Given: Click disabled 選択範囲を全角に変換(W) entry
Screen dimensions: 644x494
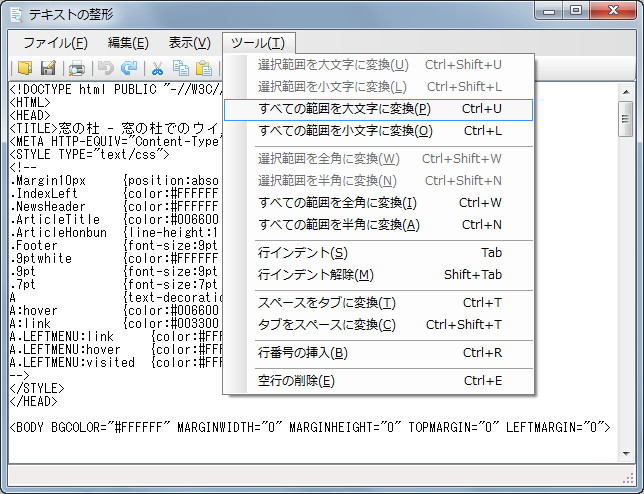Looking at the screenshot, I should point(378,159).
